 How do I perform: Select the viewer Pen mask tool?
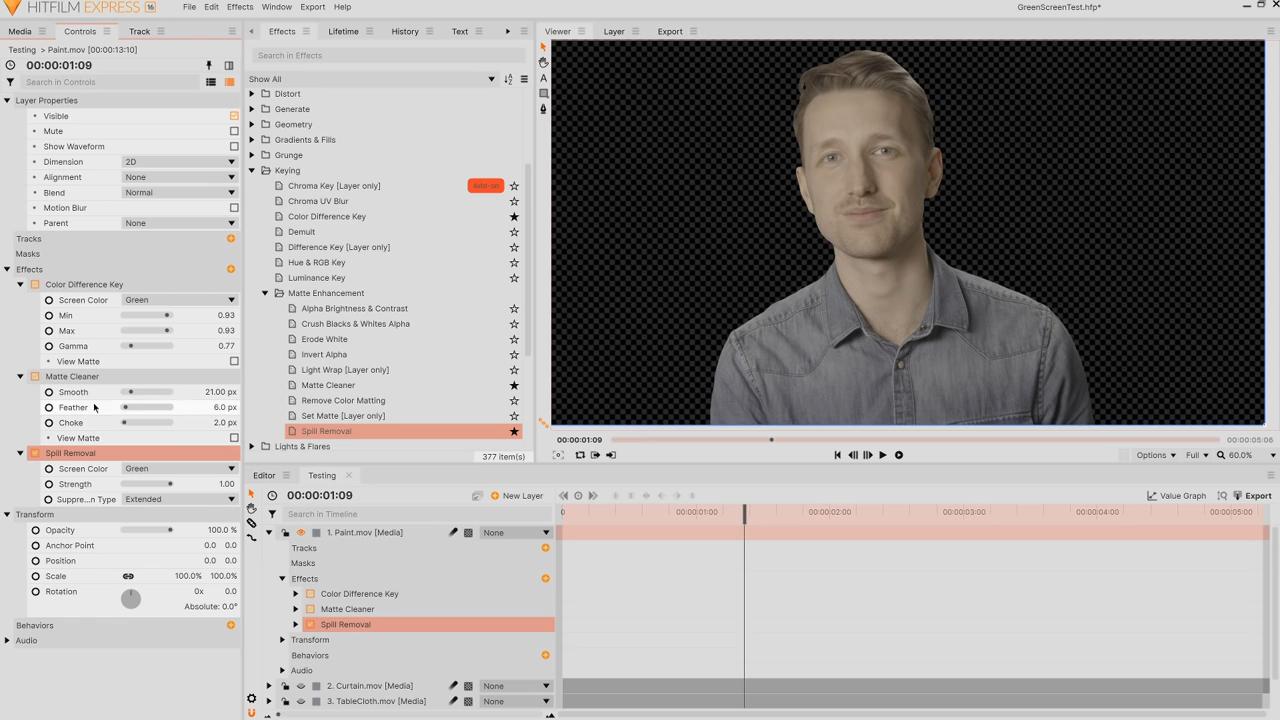pos(543,109)
